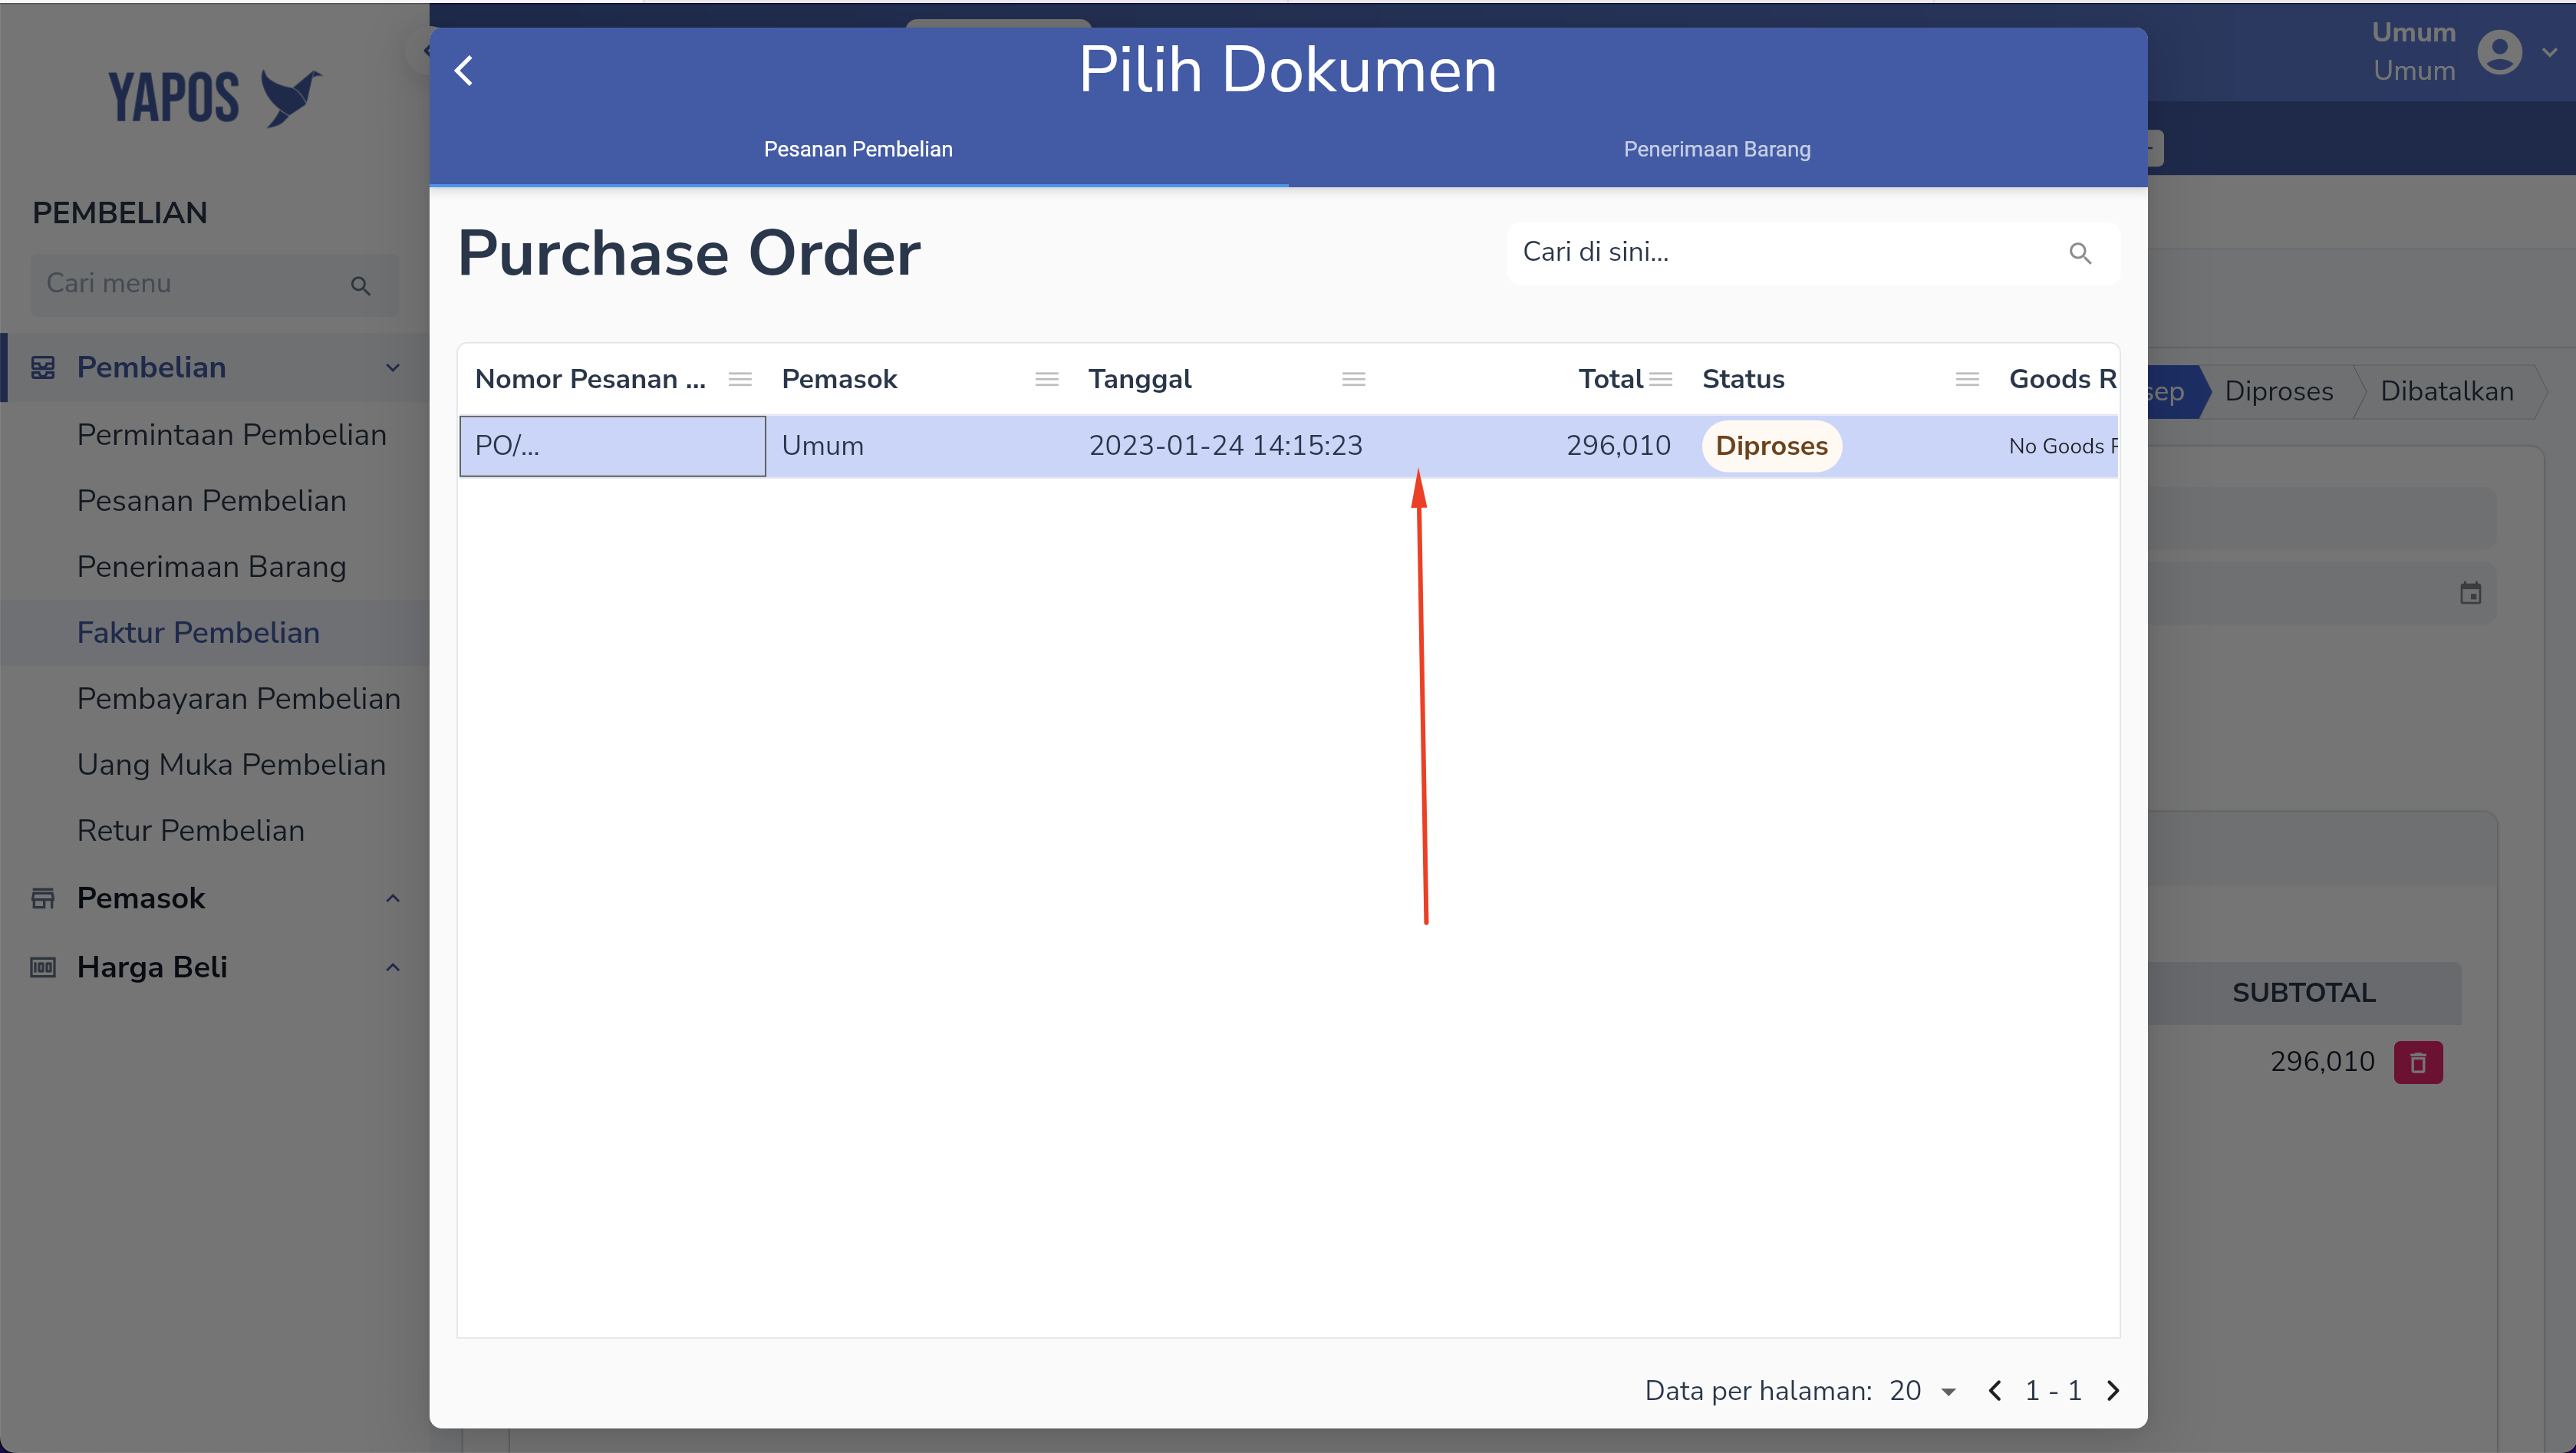
Task: Sort by Status column header
Action: (1743, 379)
